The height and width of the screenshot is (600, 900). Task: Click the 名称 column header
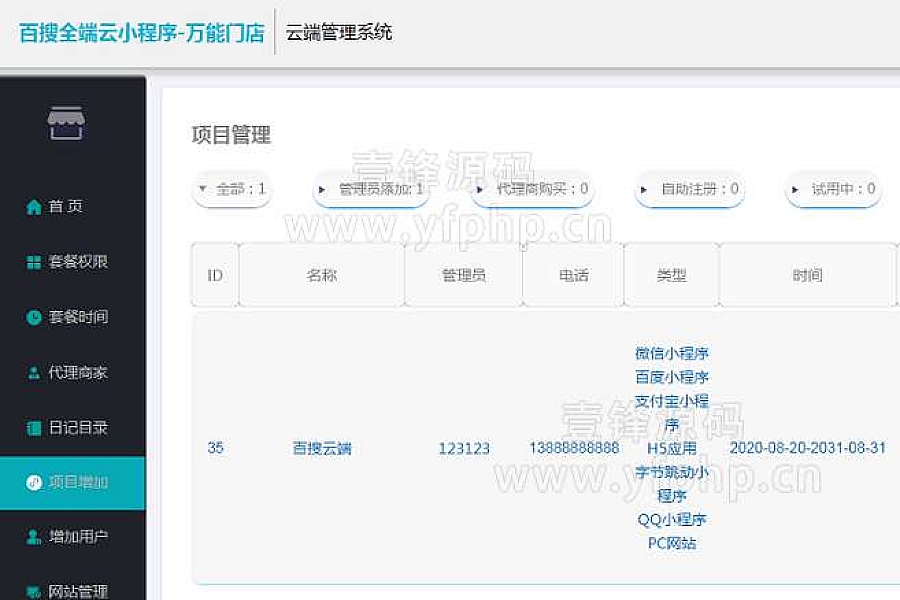321,276
